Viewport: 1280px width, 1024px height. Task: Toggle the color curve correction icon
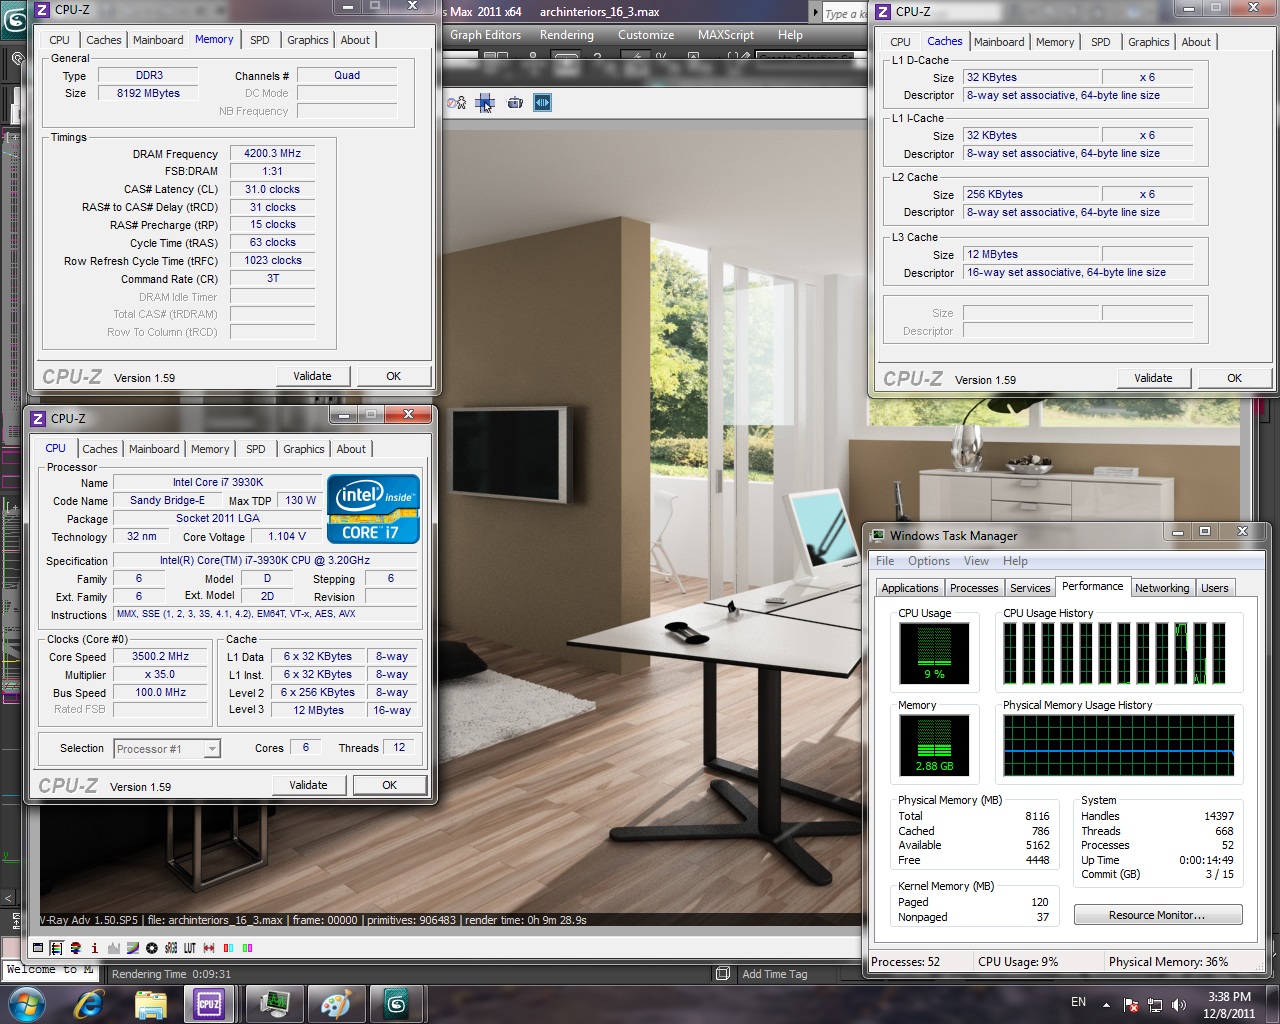tap(132, 948)
